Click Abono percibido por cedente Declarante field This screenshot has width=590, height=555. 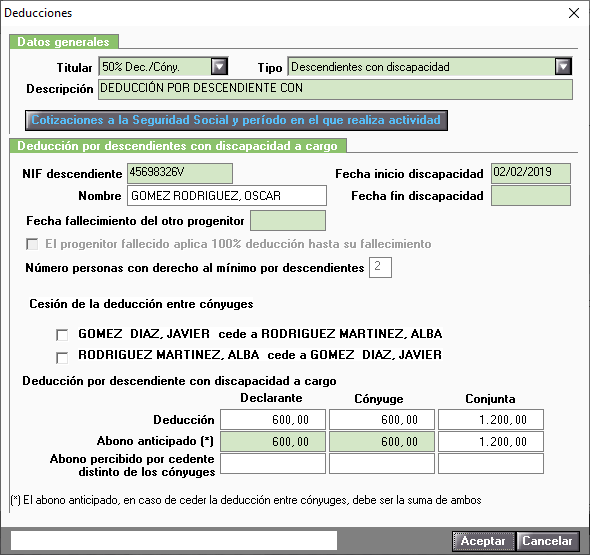[273, 463]
